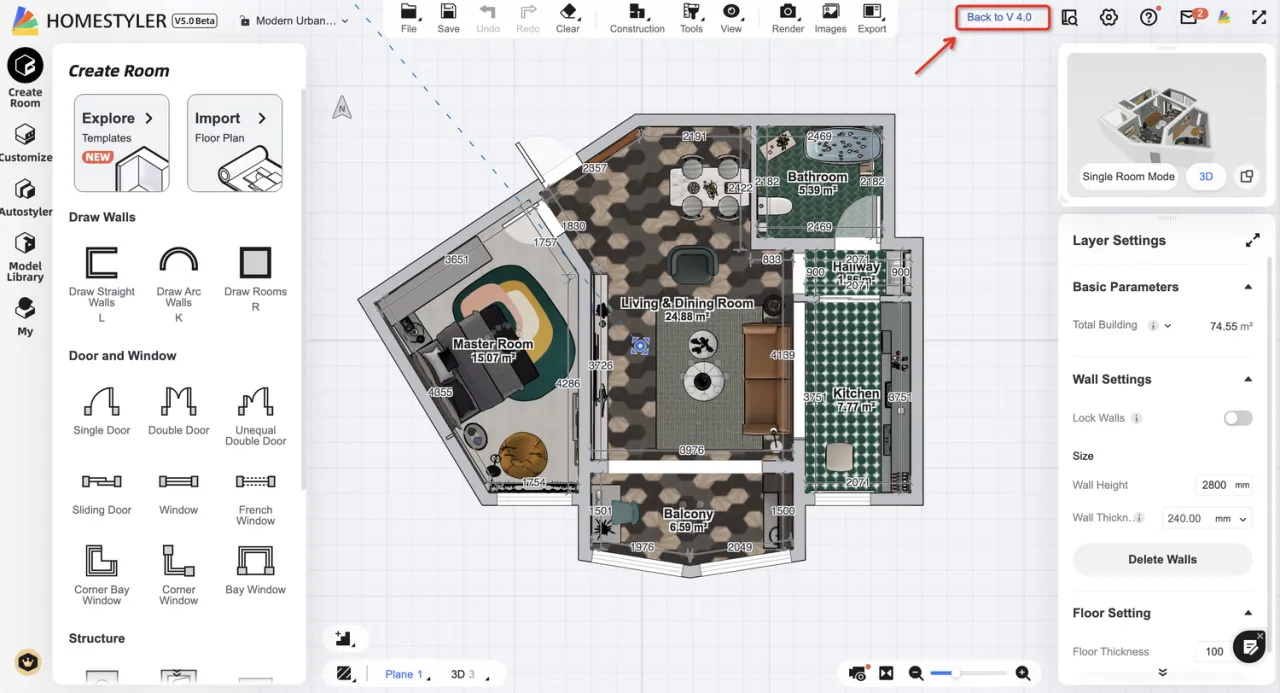
Task: Switch to the Plane 1 tab
Action: (x=406, y=674)
